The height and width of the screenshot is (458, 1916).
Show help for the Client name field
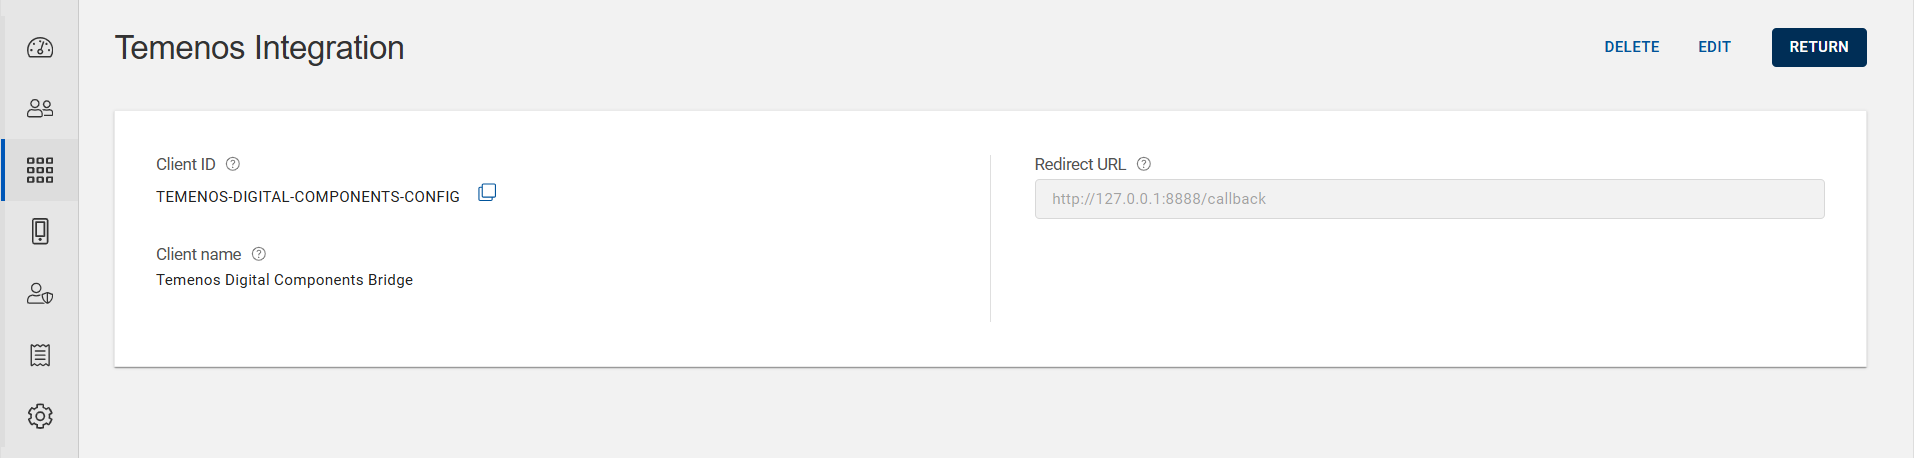click(259, 254)
